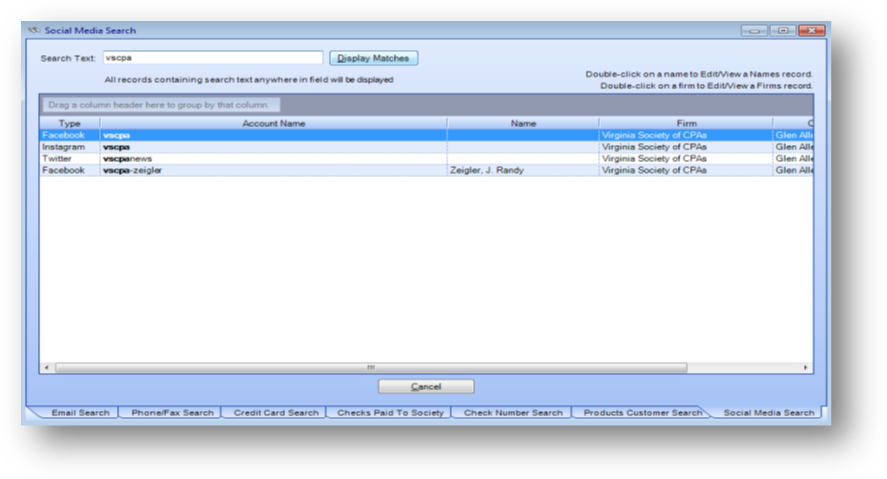Sort by the Account Name column header

pos(274,123)
